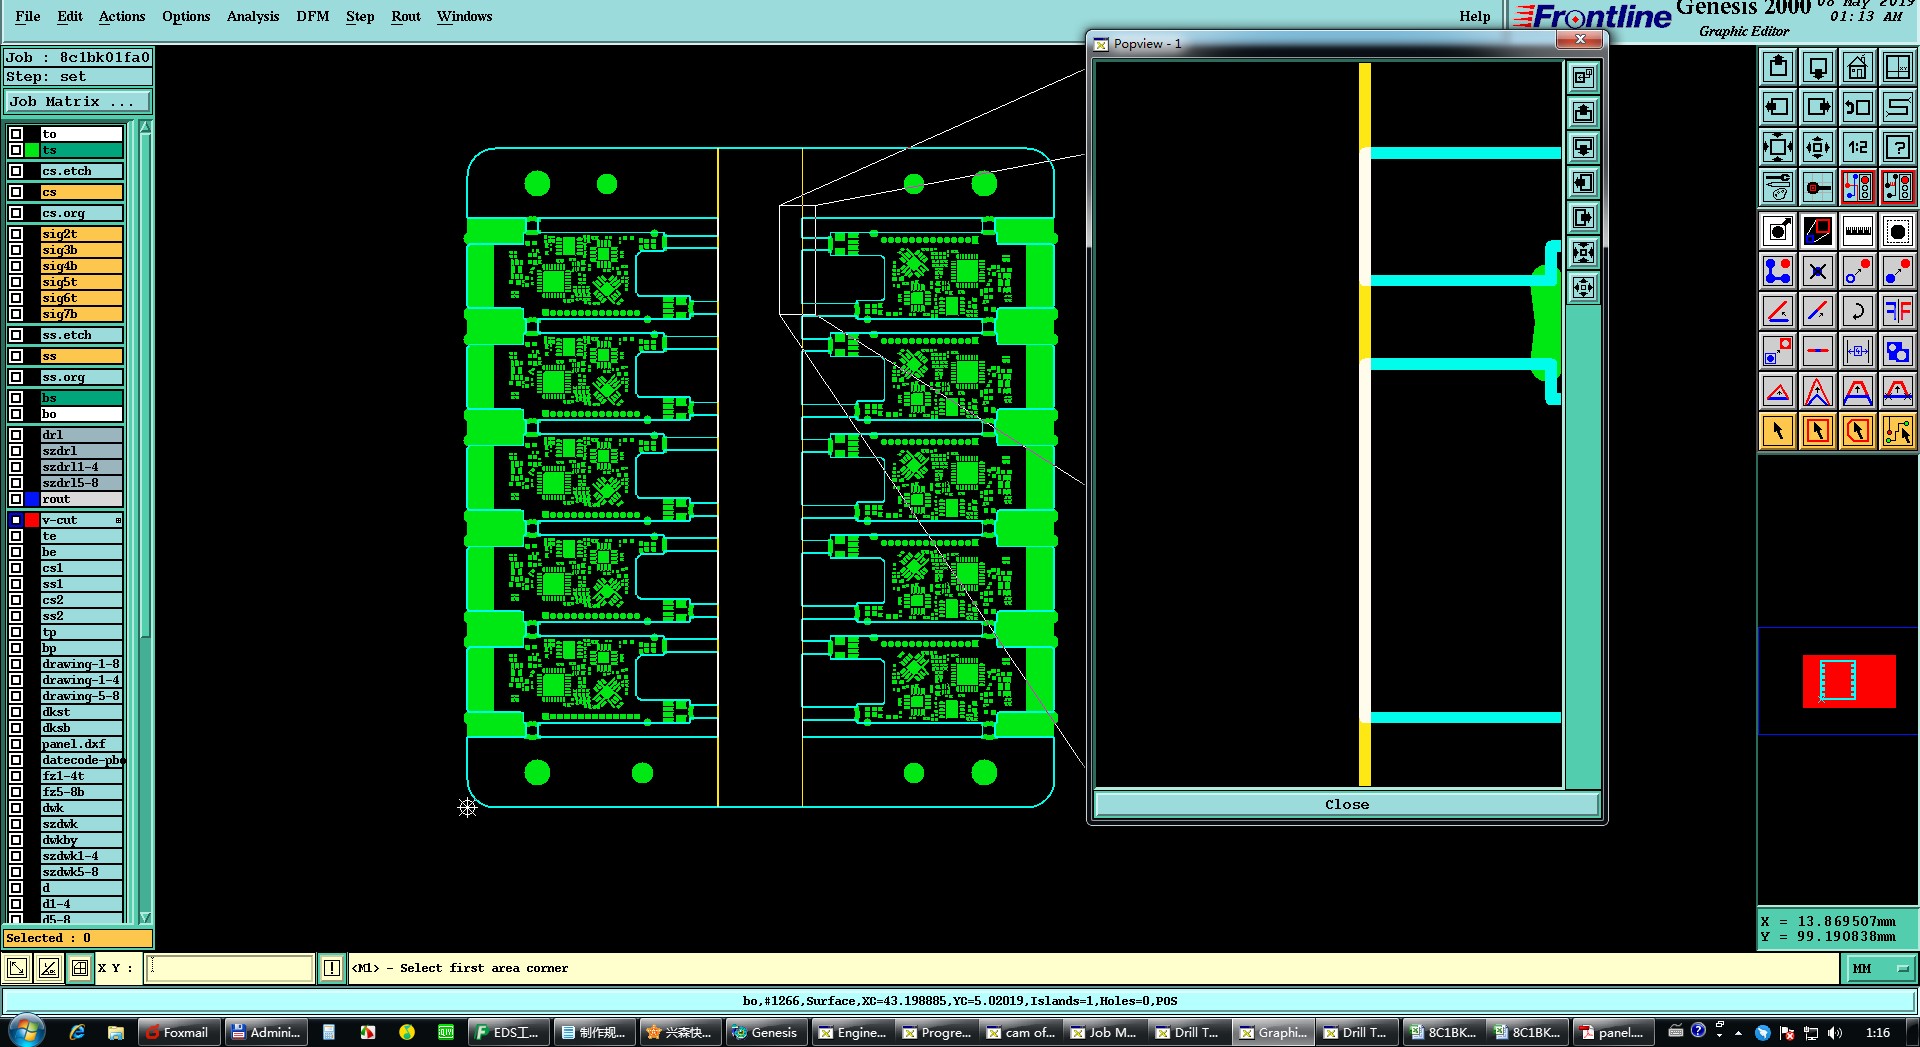Open Foxmail from the taskbar
Viewport: 1920px width, 1047px height.
178,1033
